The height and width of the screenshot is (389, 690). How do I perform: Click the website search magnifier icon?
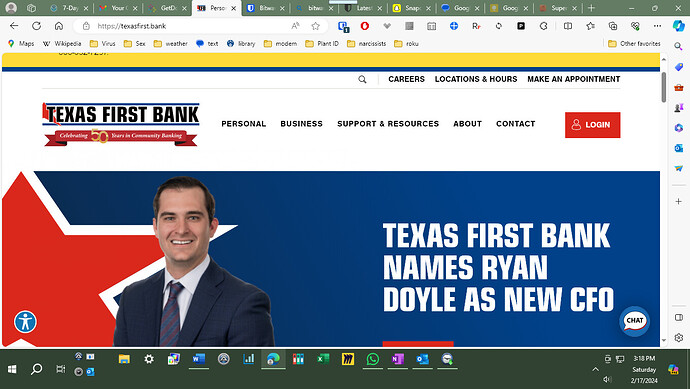(x=362, y=79)
